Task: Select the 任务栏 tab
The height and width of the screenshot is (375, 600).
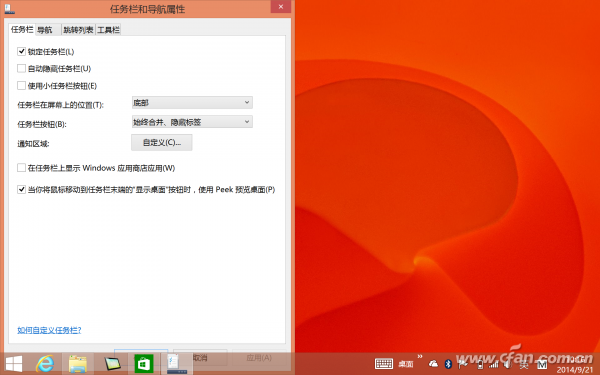Action: point(22,29)
